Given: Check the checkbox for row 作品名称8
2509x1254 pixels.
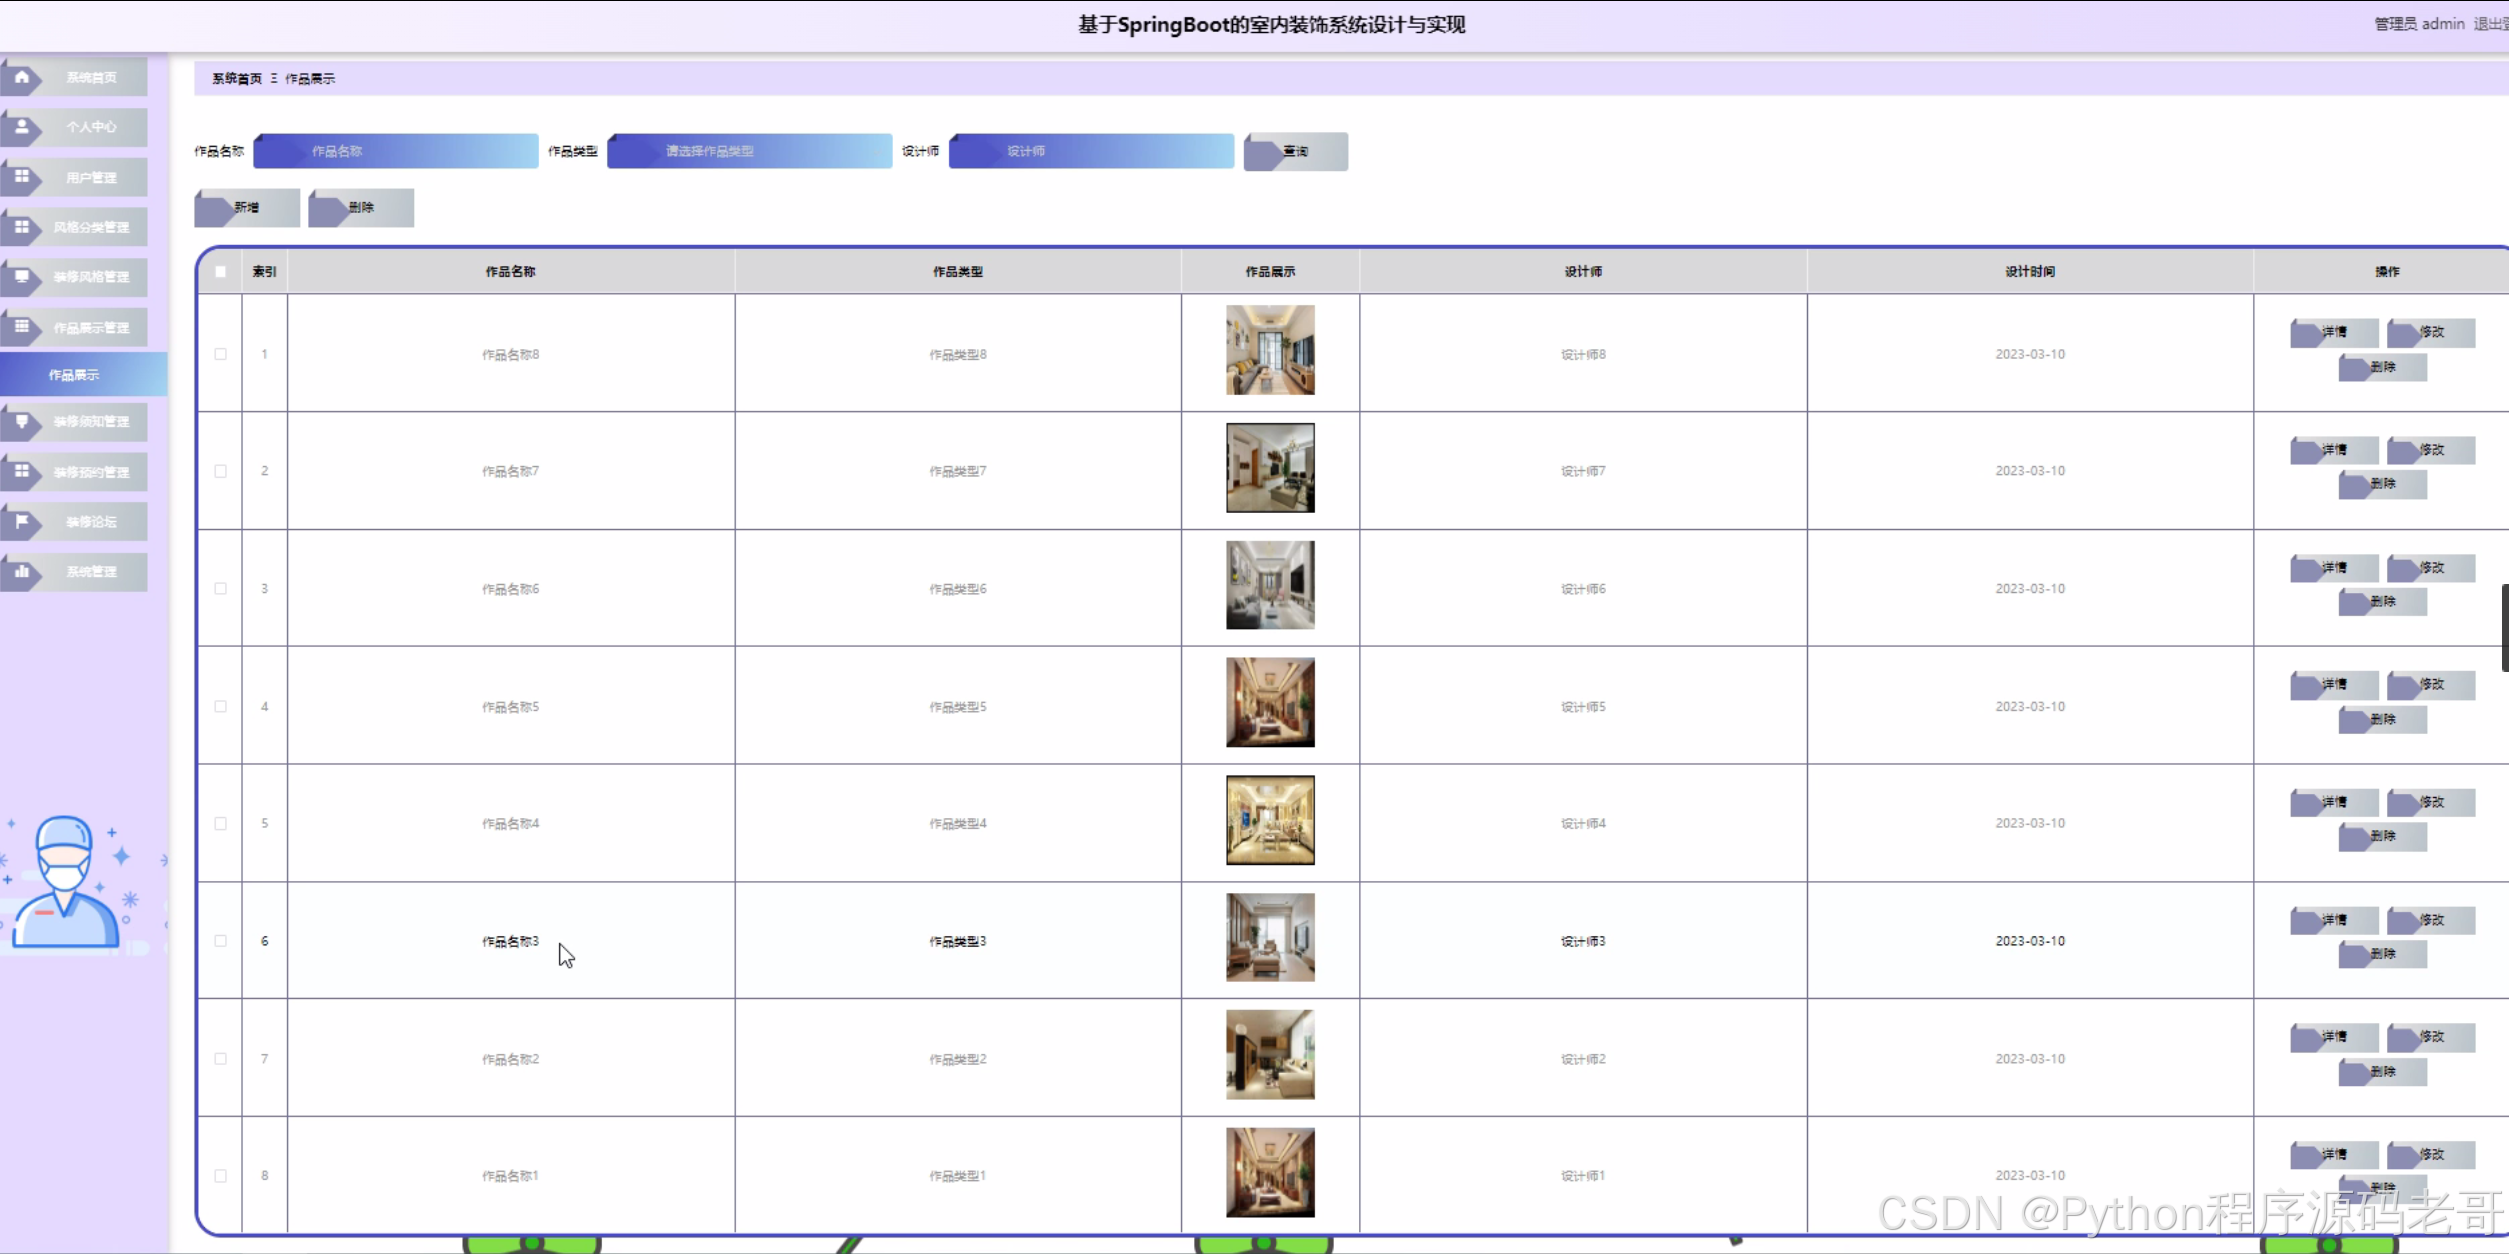Looking at the screenshot, I should pyautogui.click(x=221, y=354).
